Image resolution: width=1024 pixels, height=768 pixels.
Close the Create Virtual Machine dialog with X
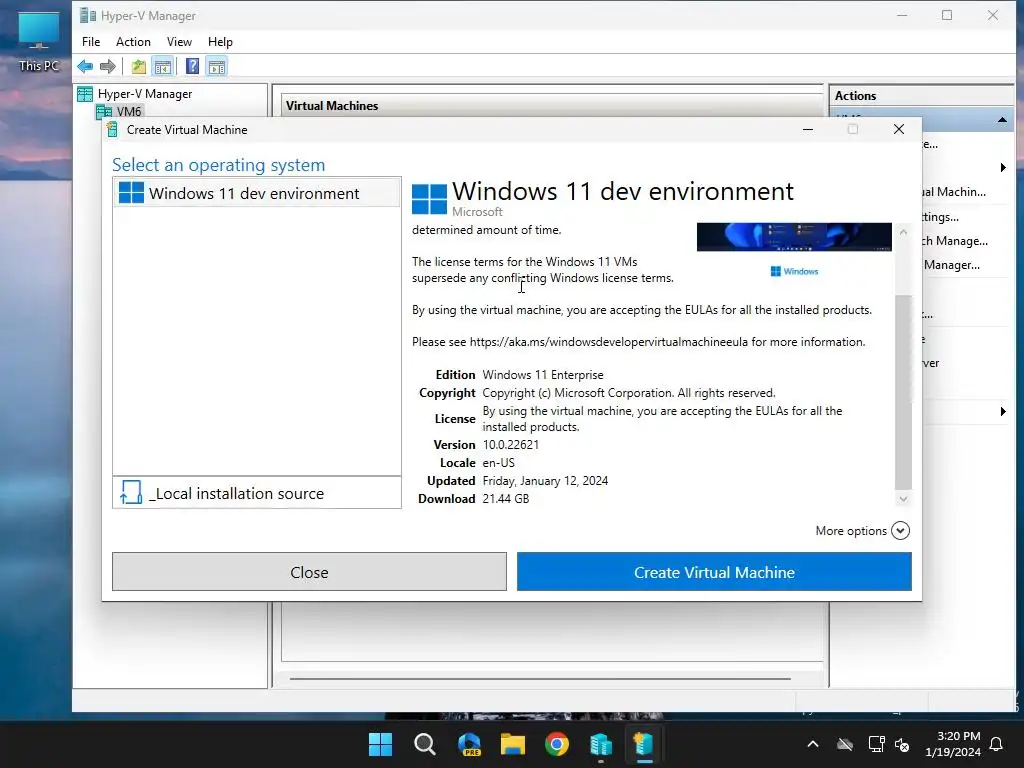tap(899, 129)
